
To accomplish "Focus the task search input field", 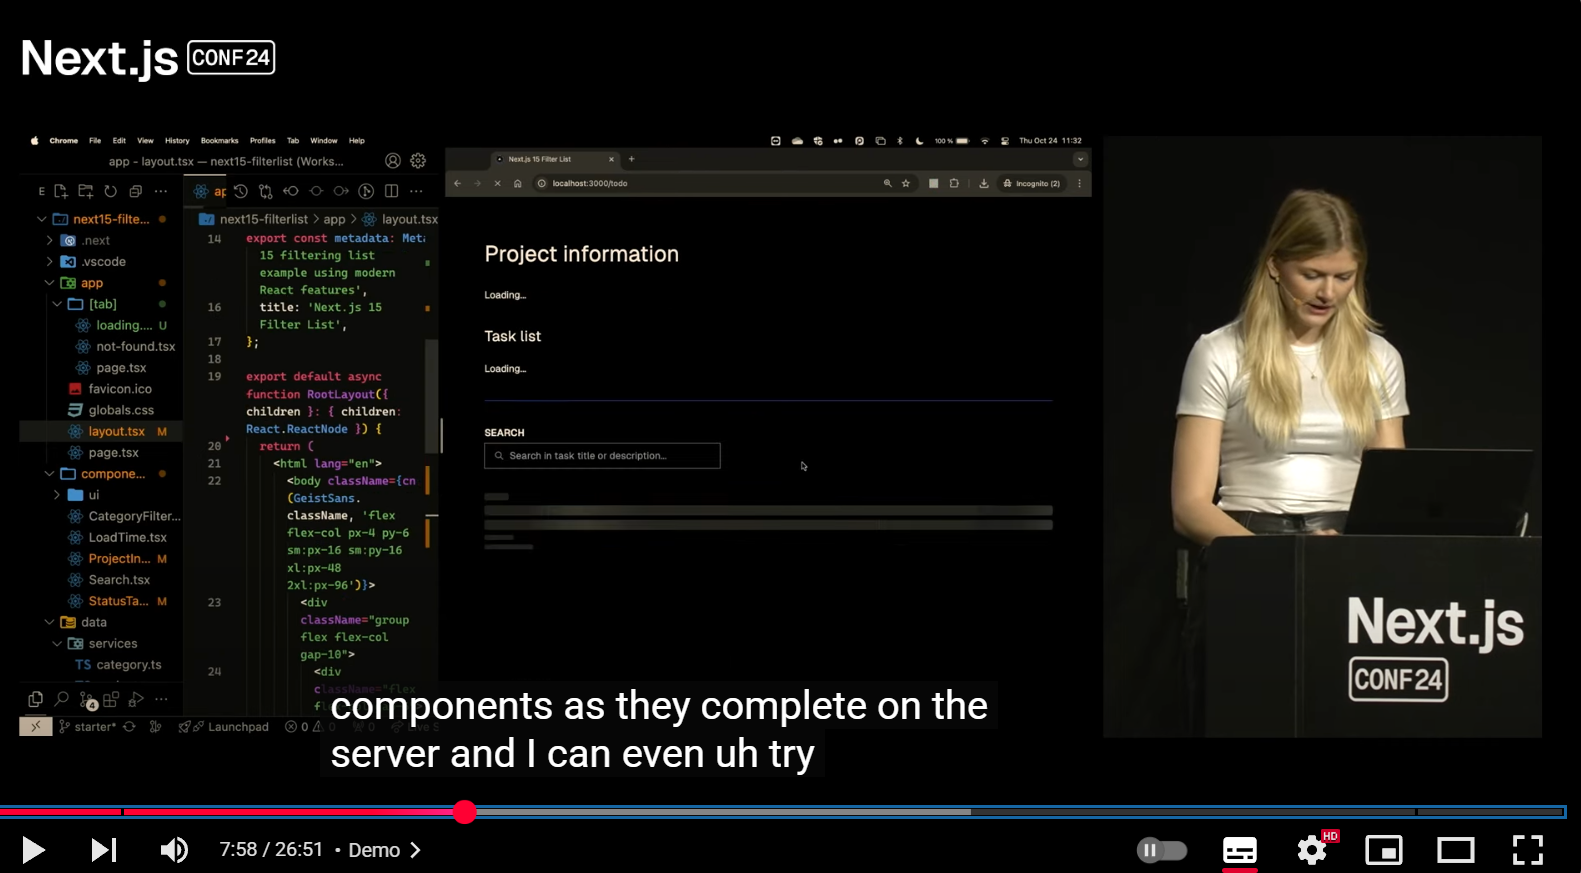I will click(602, 456).
